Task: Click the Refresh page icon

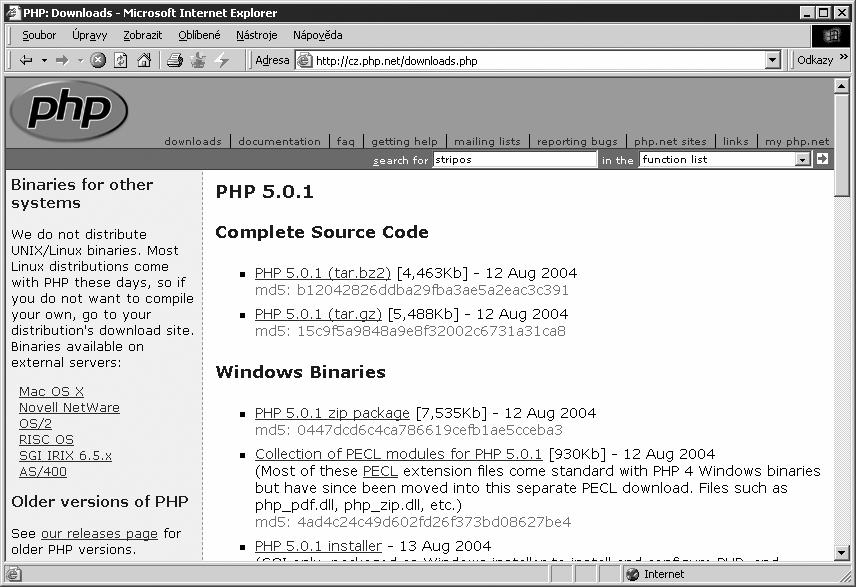Action: coord(121,60)
